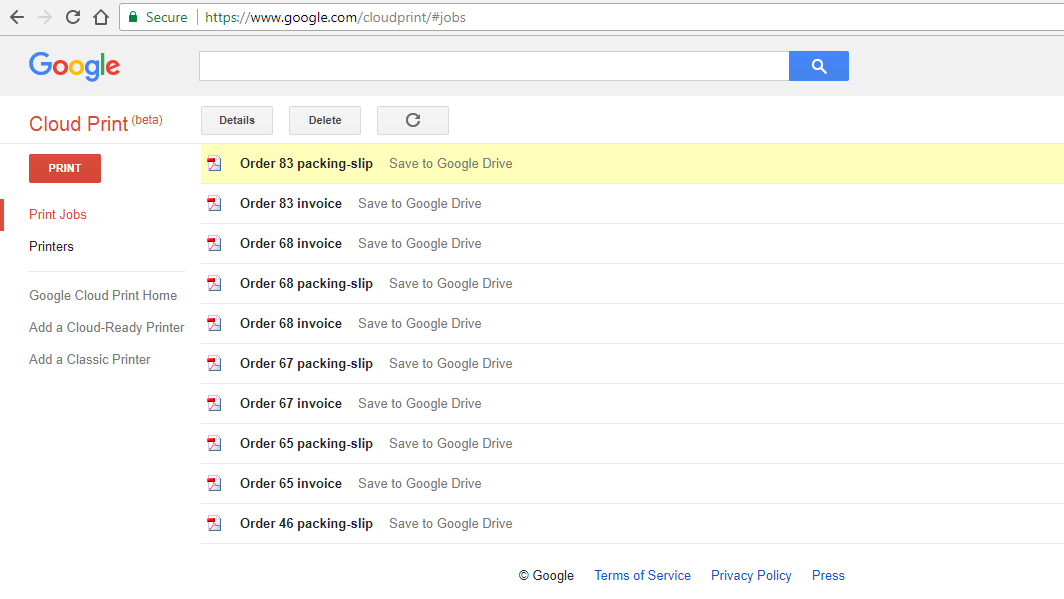Open the Terms of Service link
The width and height of the screenshot is (1064, 599).
(x=643, y=575)
